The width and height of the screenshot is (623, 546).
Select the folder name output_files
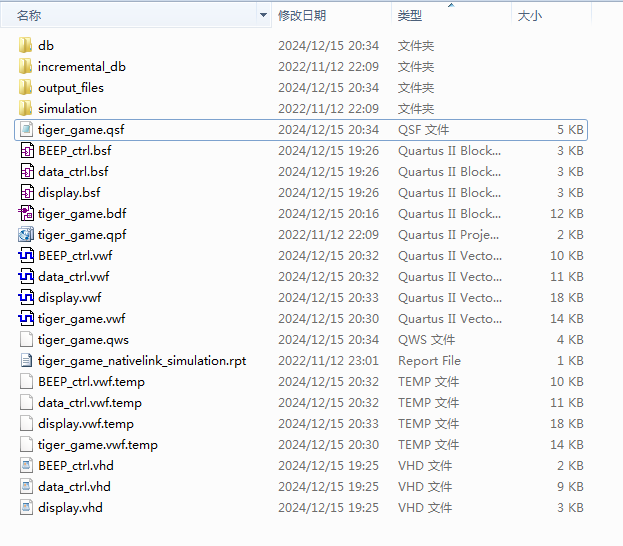pyautogui.click(x=71, y=87)
